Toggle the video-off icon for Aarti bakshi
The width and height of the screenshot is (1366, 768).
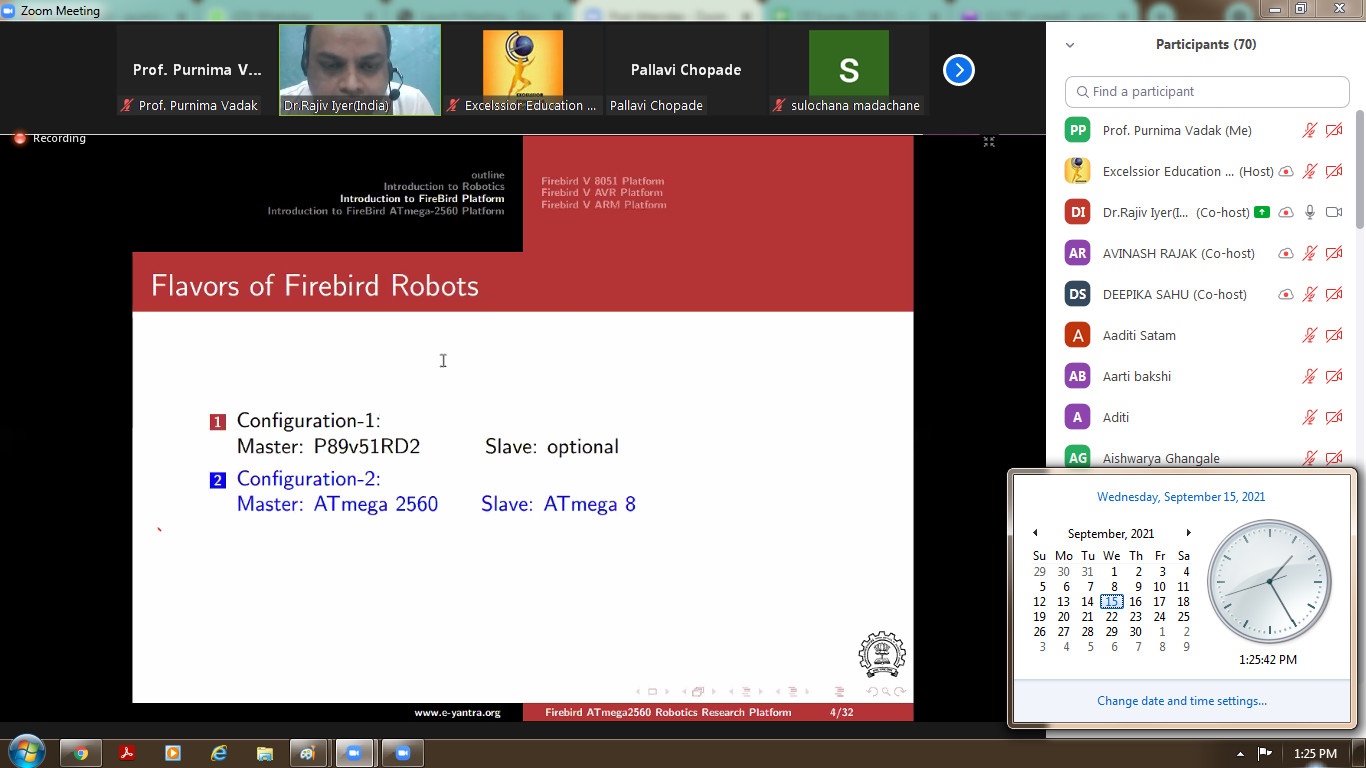(x=1333, y=377)
